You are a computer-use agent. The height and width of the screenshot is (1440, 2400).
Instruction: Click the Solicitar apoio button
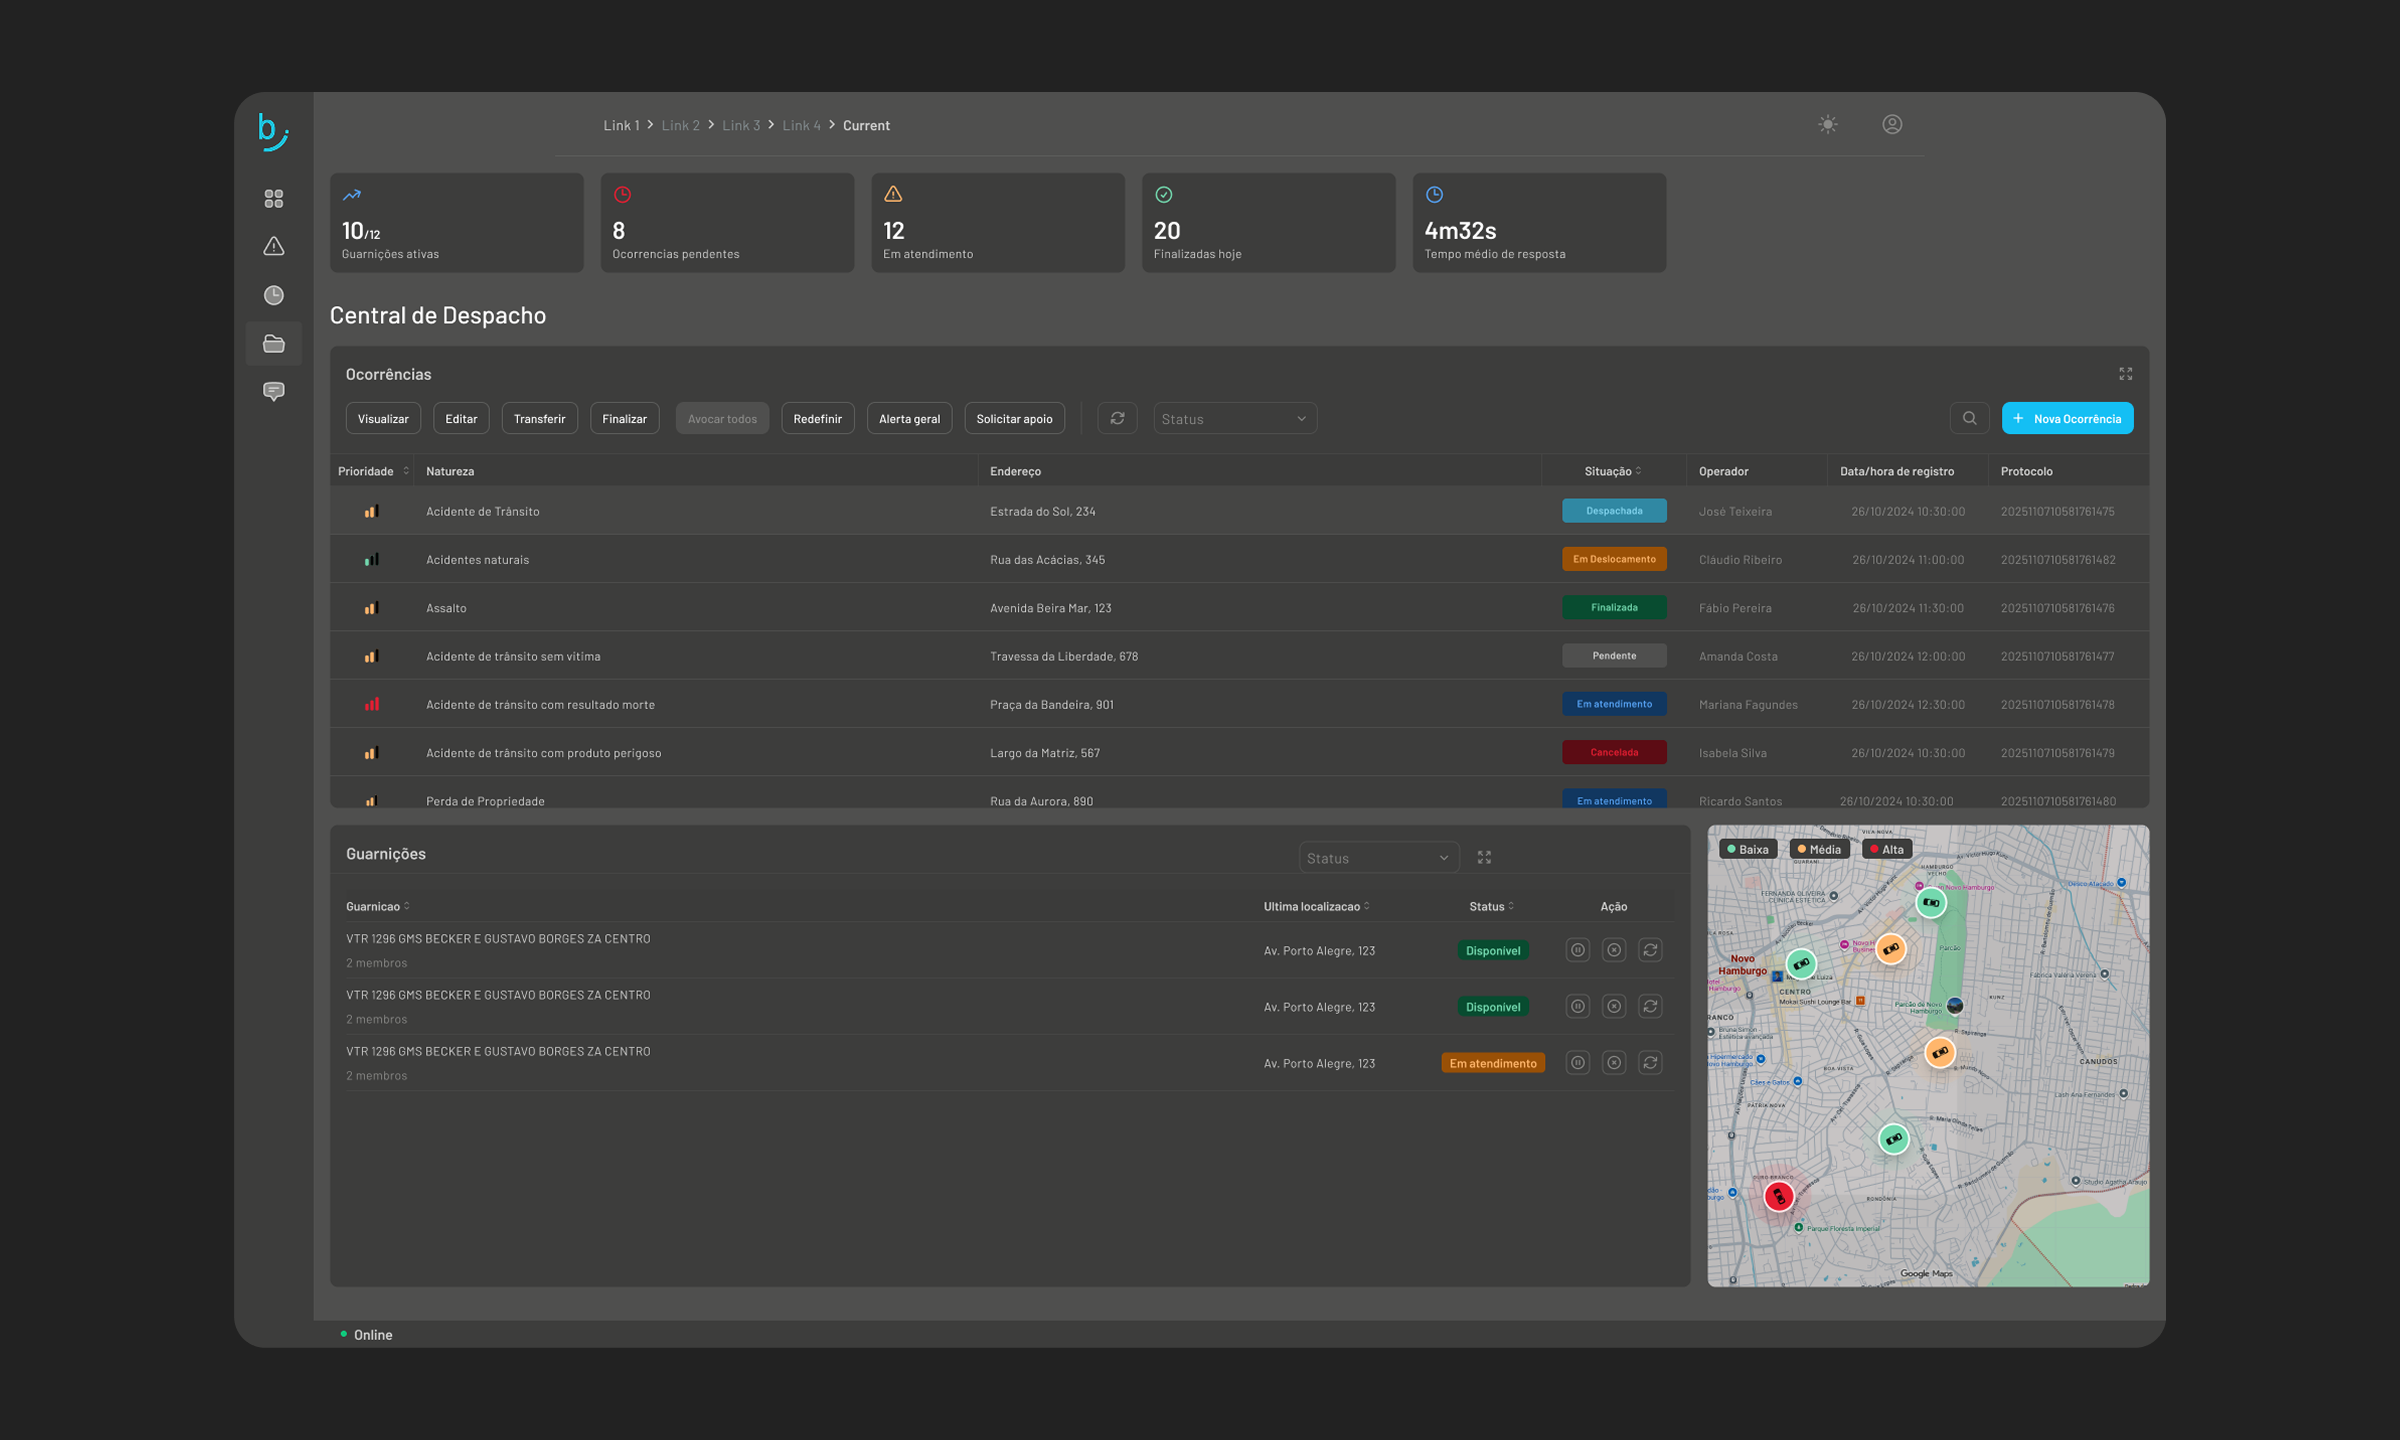tap(1013, 418)
